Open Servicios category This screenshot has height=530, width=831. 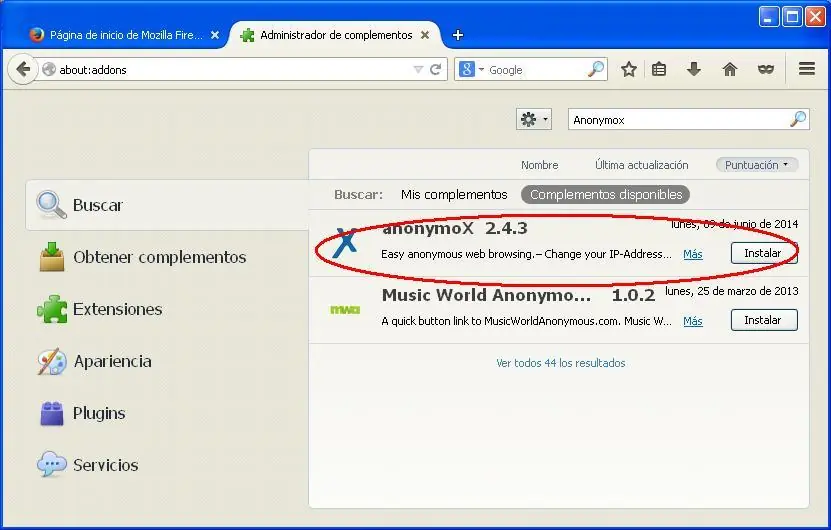click(167, 465)
